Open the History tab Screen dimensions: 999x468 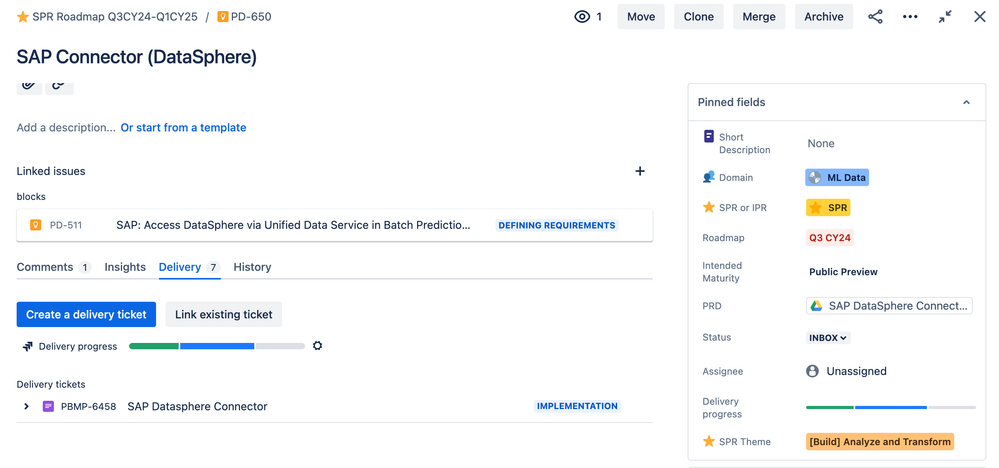[252, 267]
